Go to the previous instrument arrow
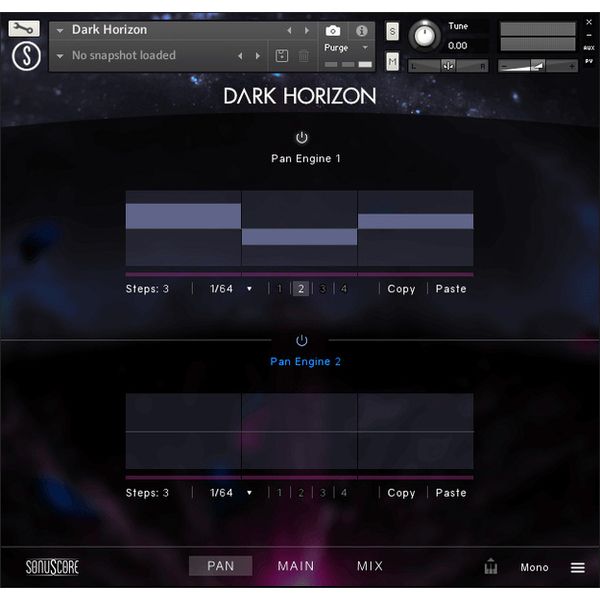The height and width of the screenshot is (600, 600). pos(290,30)
